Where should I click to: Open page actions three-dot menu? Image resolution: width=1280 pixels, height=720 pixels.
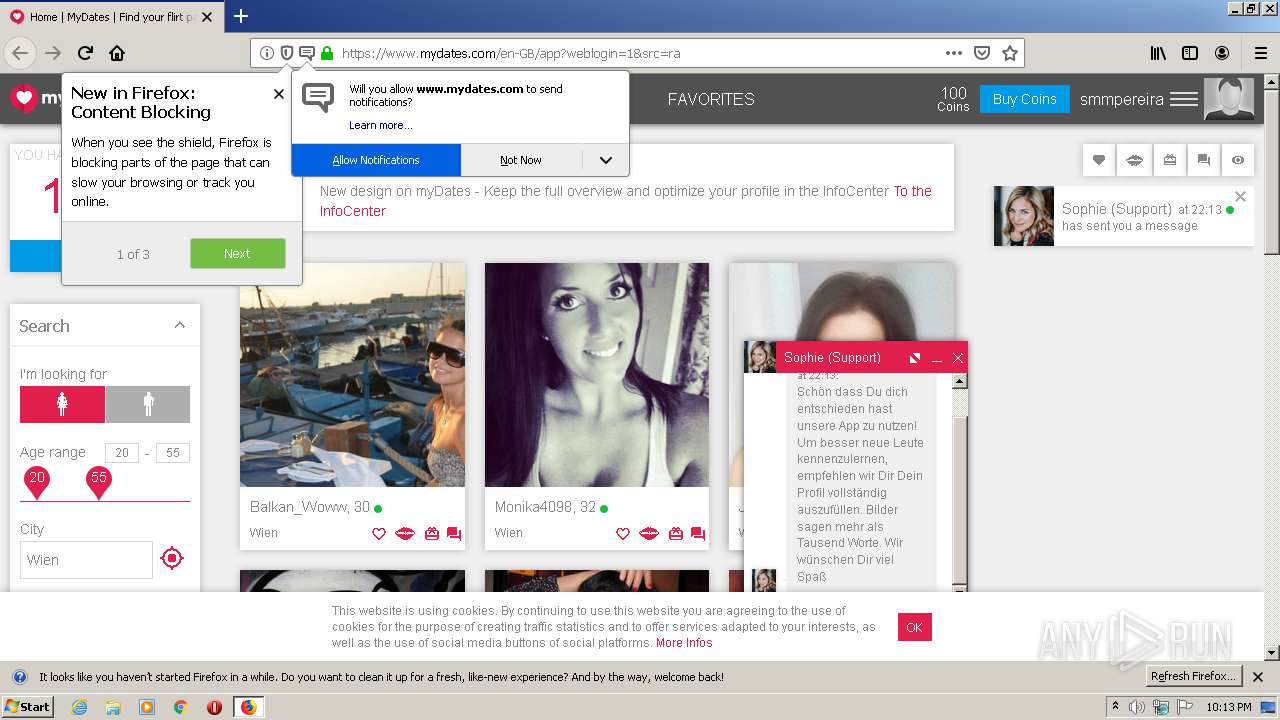click(954, 53)
